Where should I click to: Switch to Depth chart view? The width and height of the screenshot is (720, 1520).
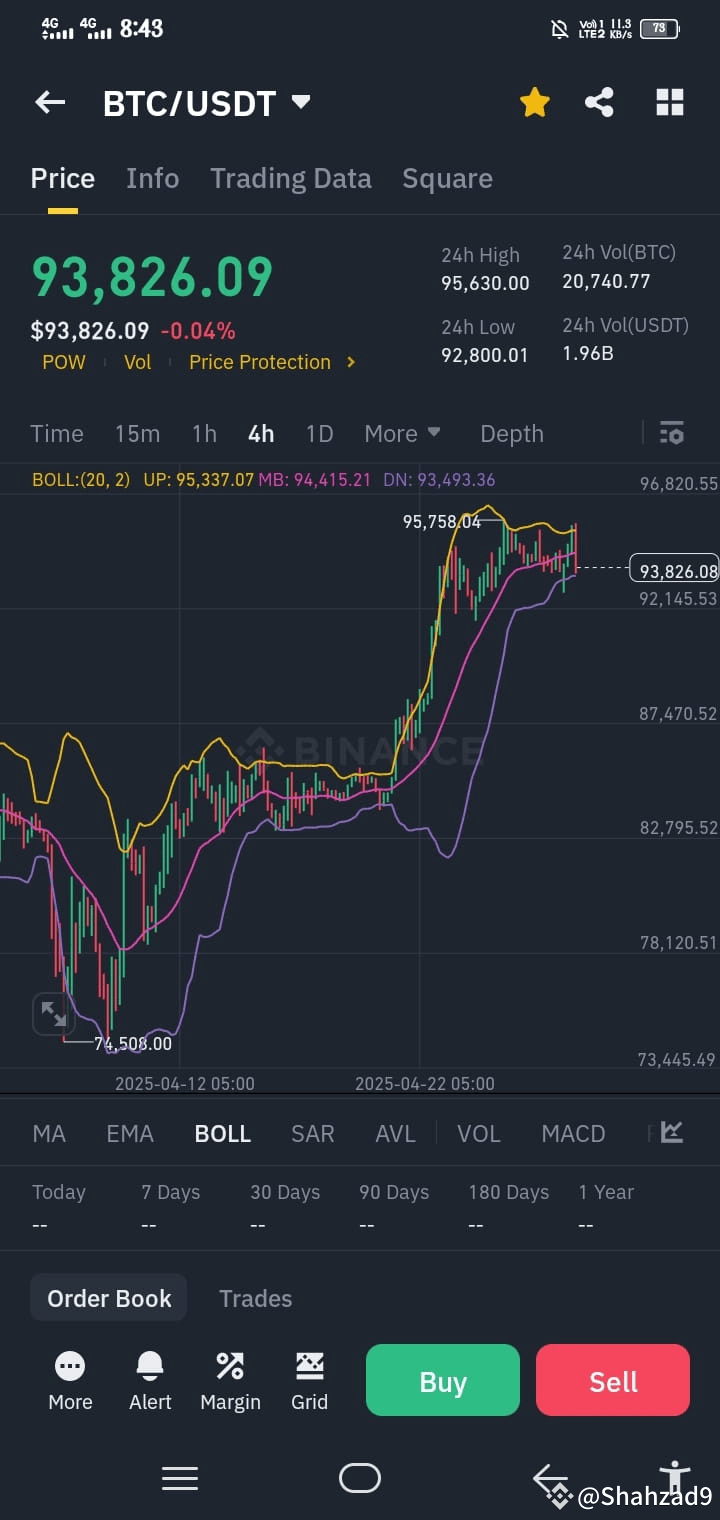click(512, 433)
